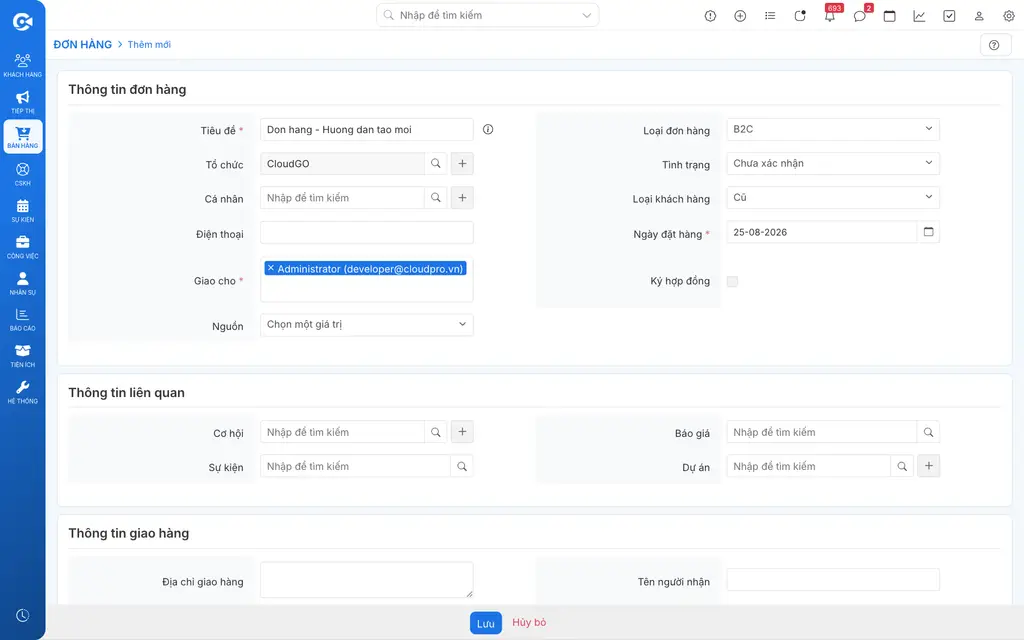Screen dimensions: 1024x640
Task: Click the Cá nhân search input
Action: (342, 197)
